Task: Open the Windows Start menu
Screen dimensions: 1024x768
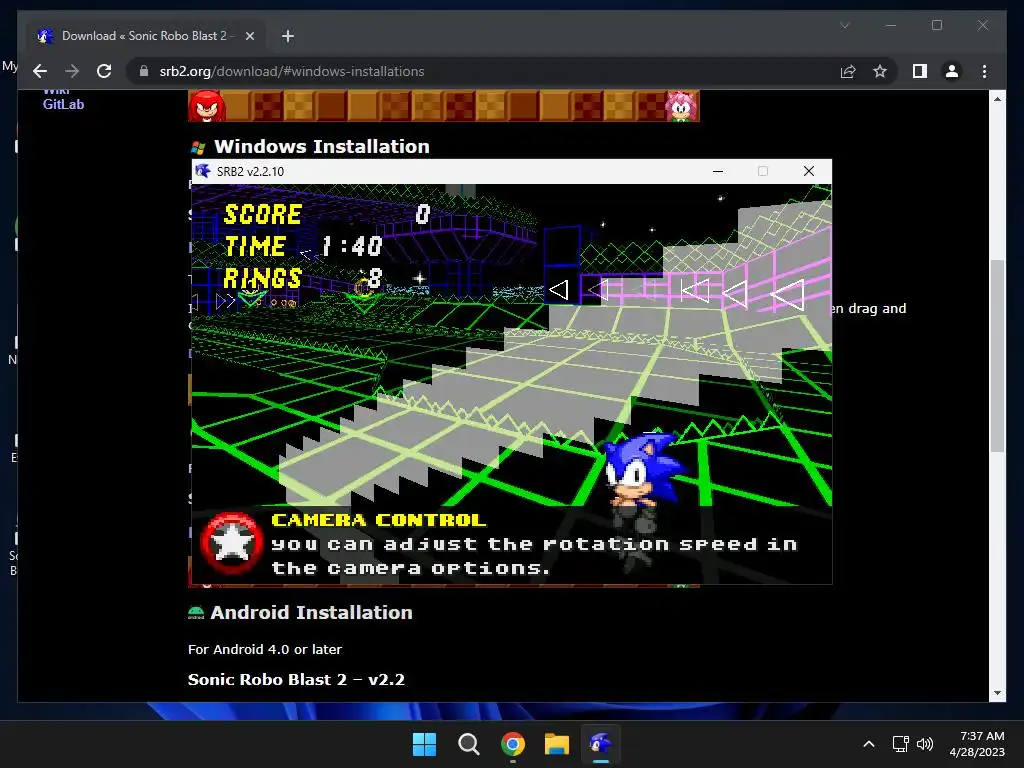Action: [424, 744]
